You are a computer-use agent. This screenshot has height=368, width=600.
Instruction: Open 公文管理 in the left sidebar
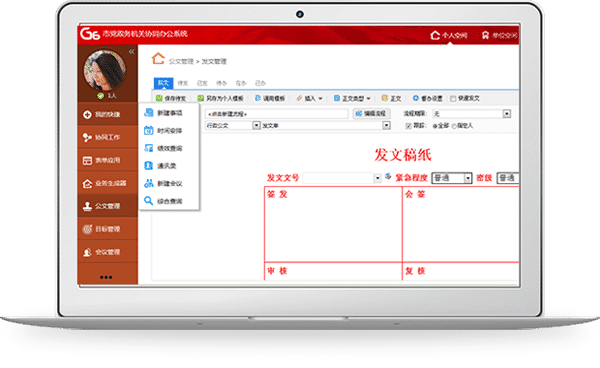pos(108,206)
